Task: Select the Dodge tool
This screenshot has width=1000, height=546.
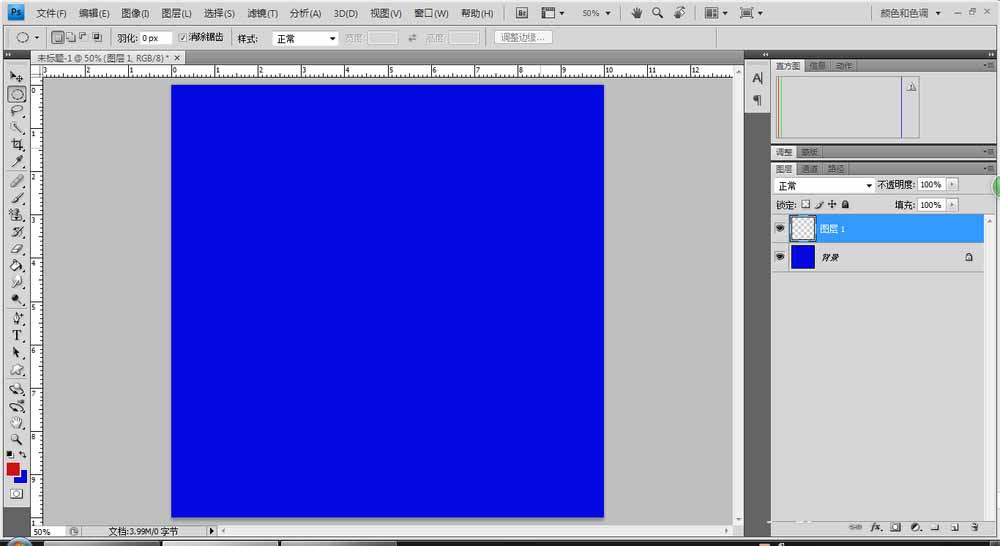Action: pyautogui.click(x=17, y=299)
